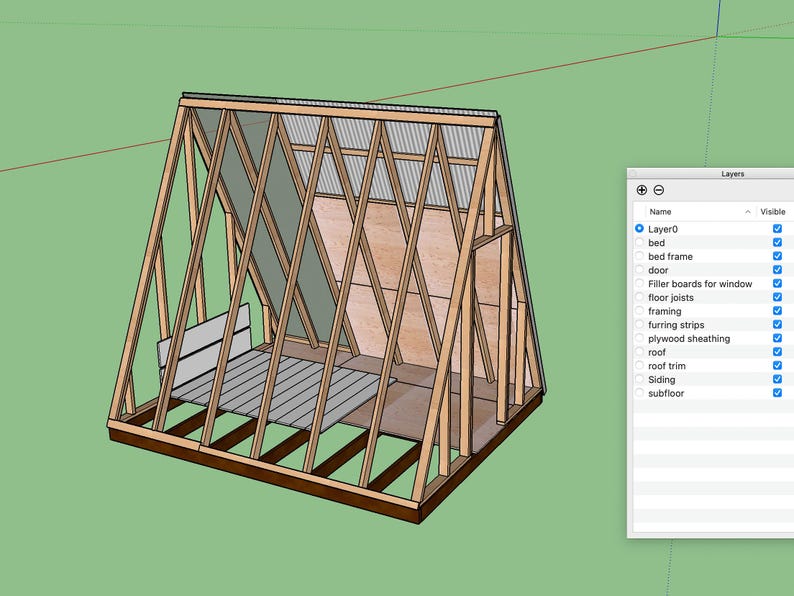Activate Filler boards for window layer radio
The height and width of the screenshot is (596, 794).
pos(639,283)
